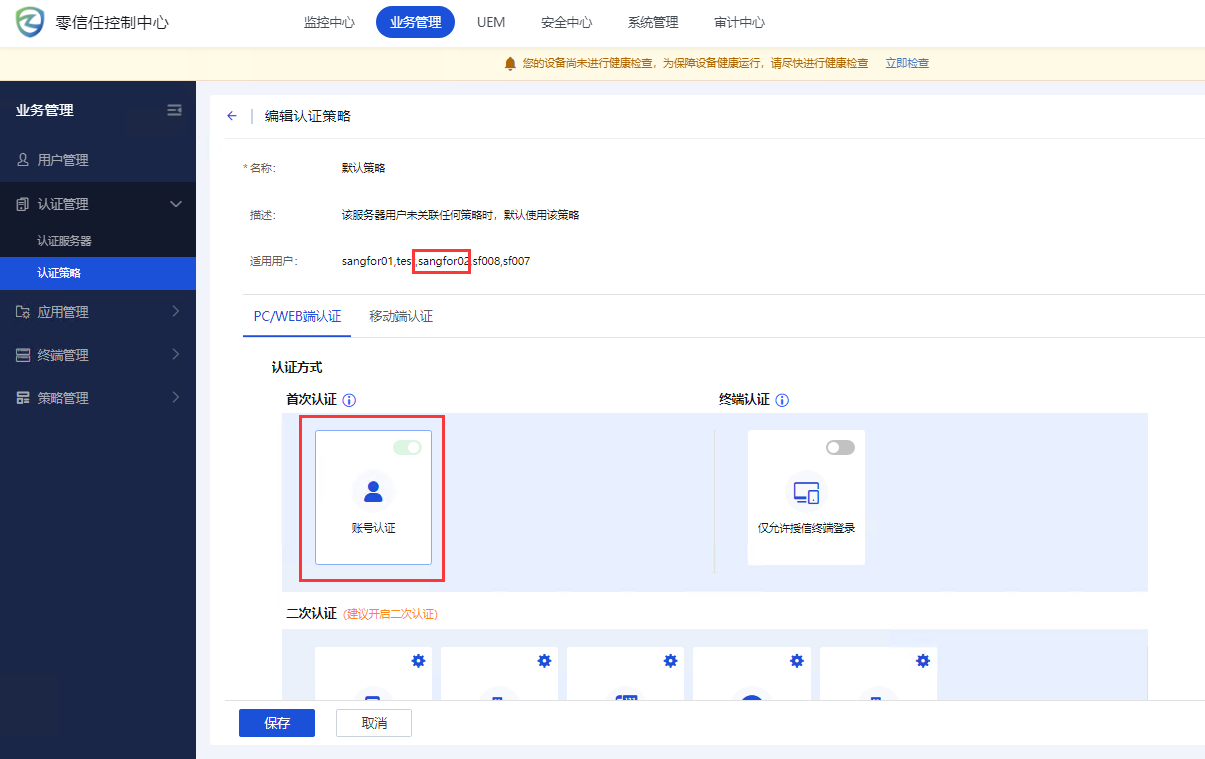The image size is (1205, 759).
Task: Click the 用户管理 person icon
Action: coord(23,160)
